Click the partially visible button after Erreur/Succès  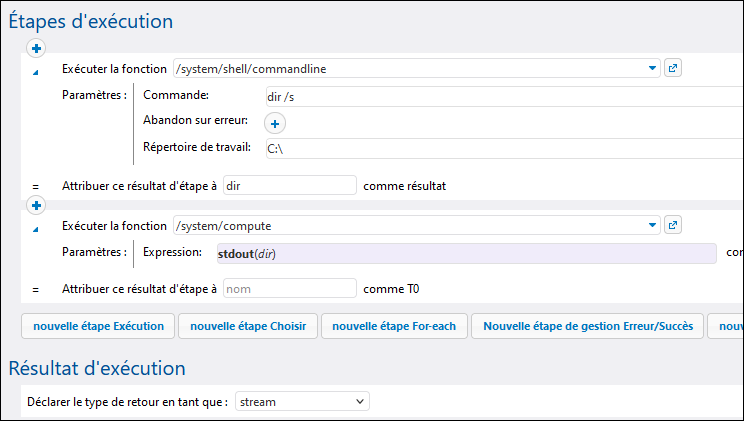click(727, 326)
